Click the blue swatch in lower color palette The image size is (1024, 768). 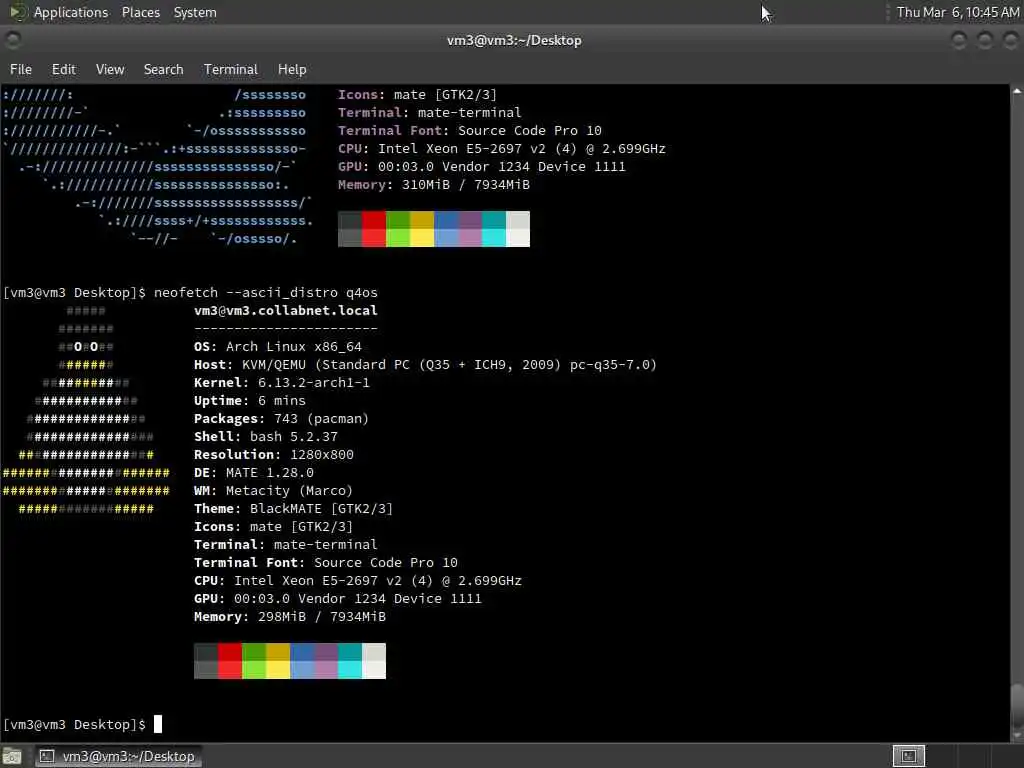[302, 661]
